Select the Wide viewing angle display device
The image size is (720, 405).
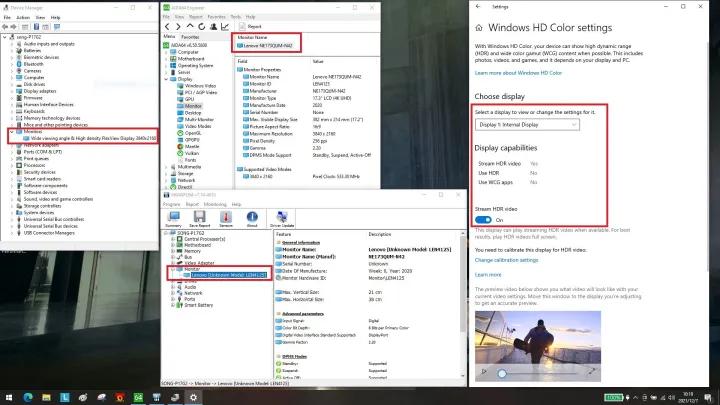pos(90,138)
